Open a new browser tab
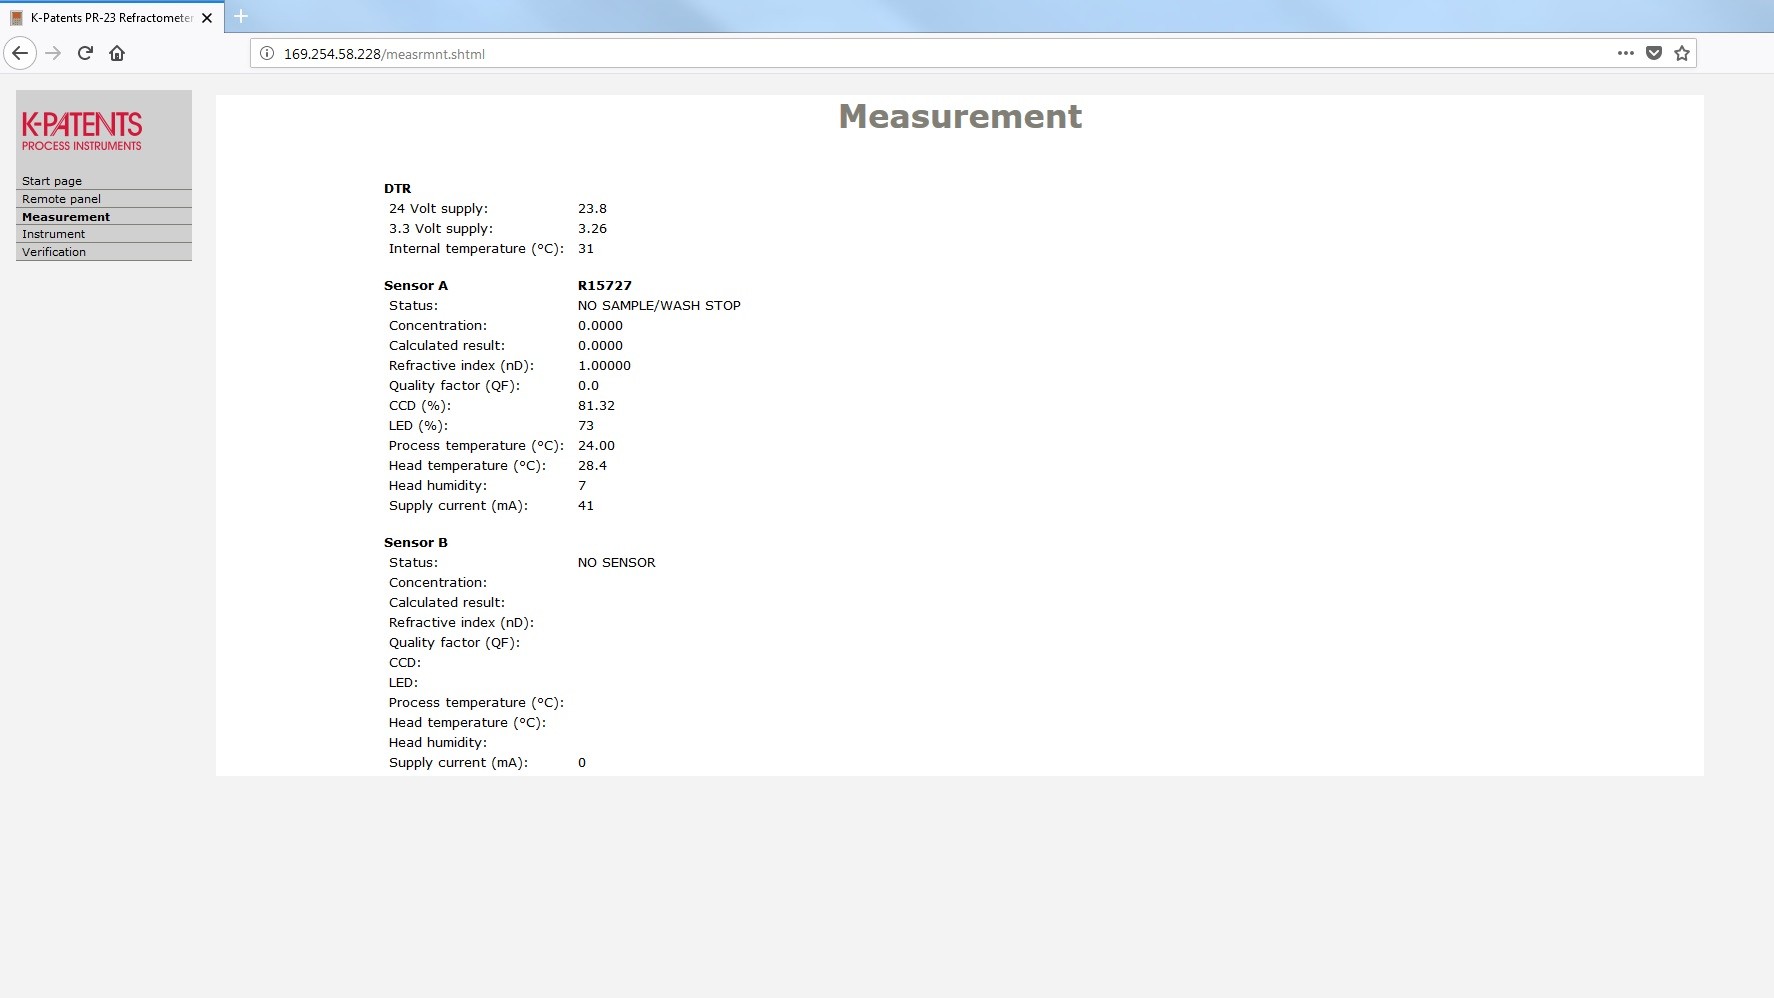Image resolution: width=1774 pixels, height=998 pixels. point(241,16)
